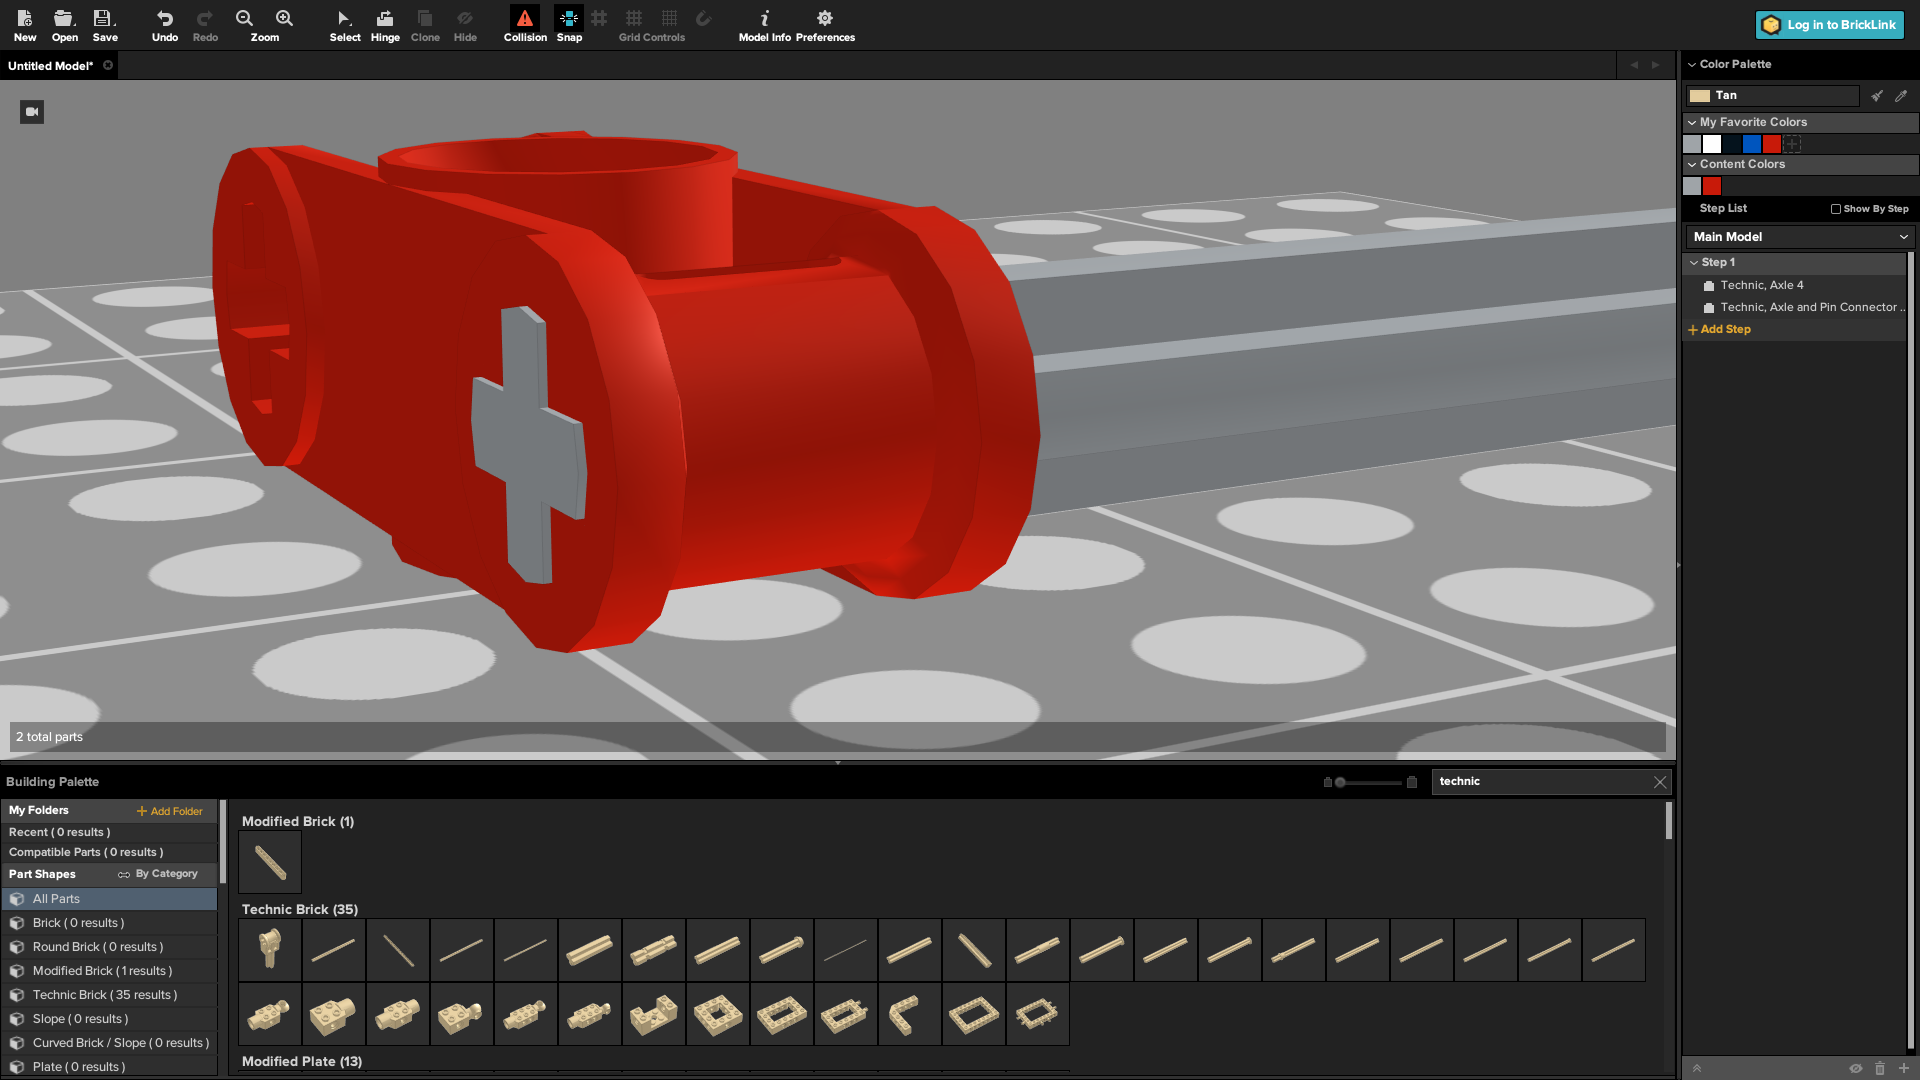Image resolution: width=1920 pixels, height=1080 pixels.
Task: Click the trash icon below Step List
Action: 1880,1068
